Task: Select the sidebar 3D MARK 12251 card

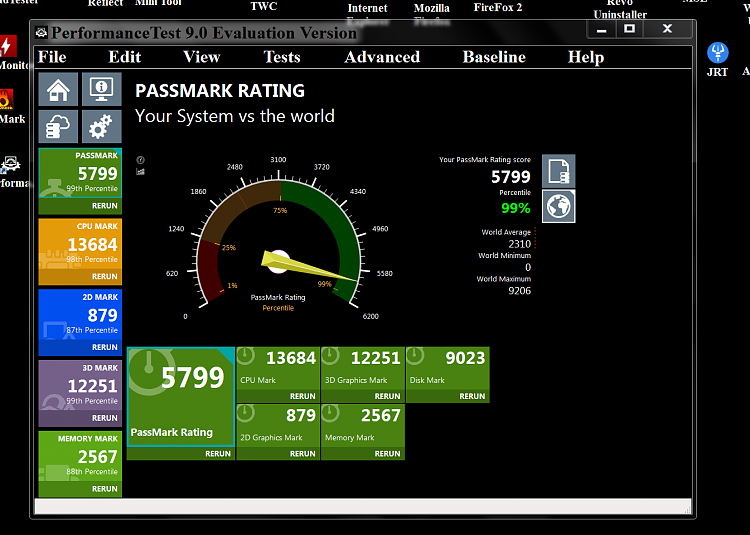Action: (x=80, y=385)
